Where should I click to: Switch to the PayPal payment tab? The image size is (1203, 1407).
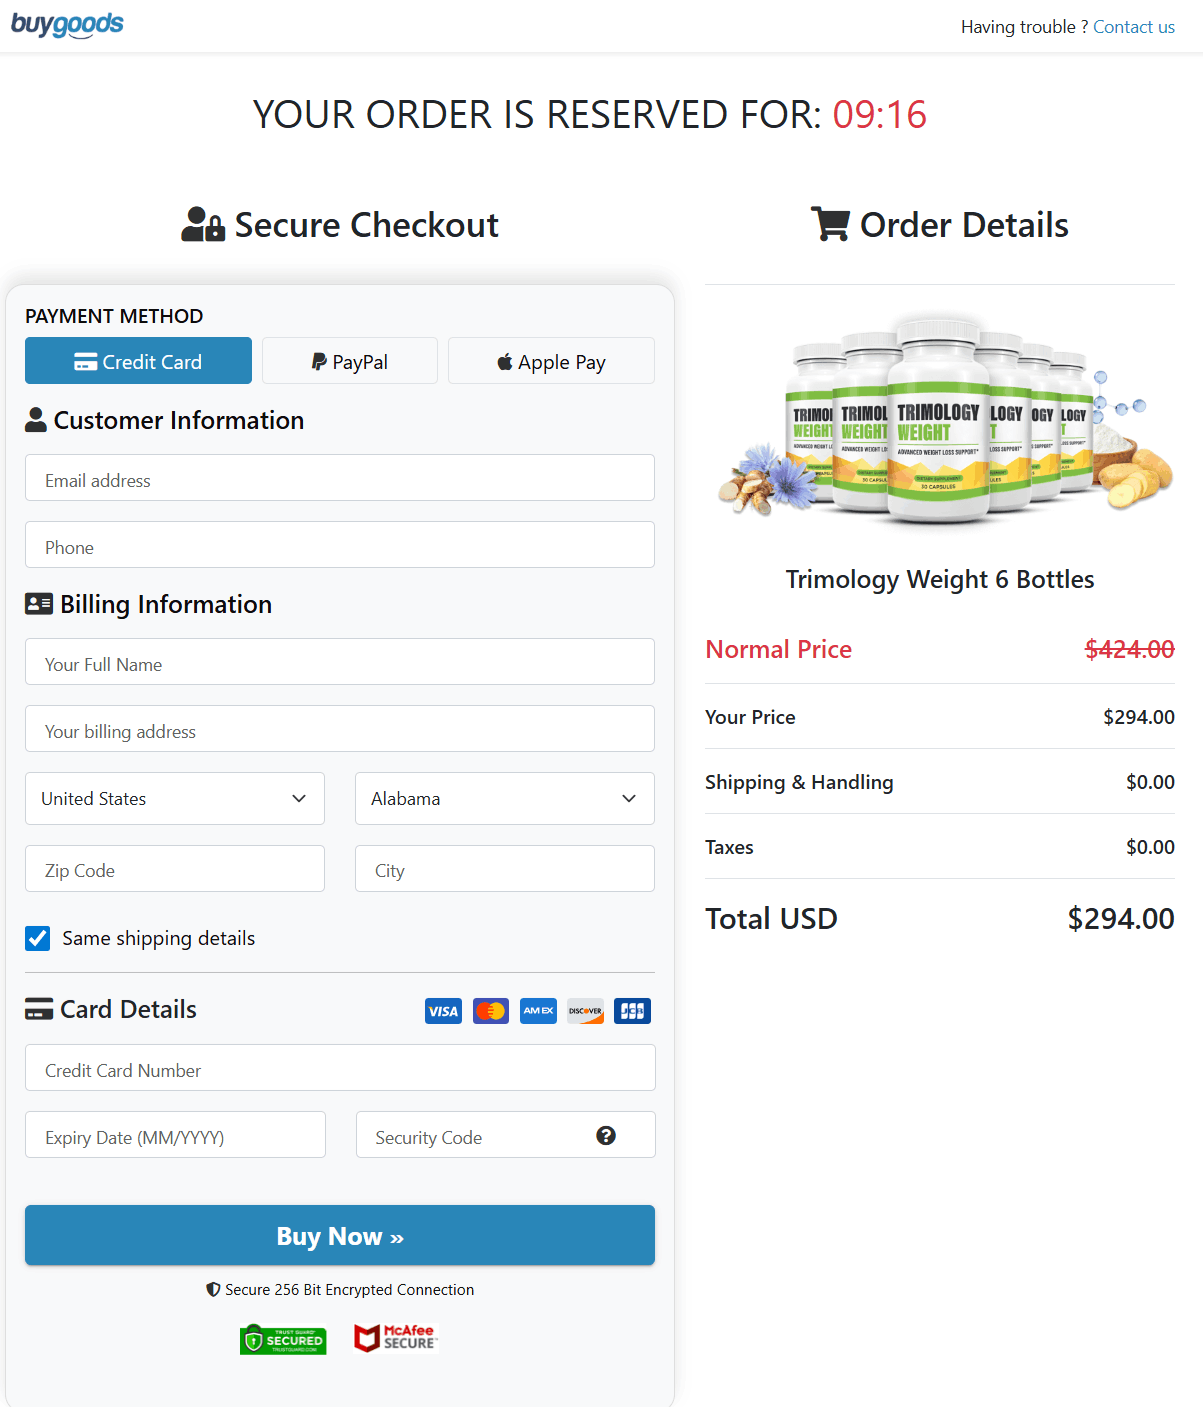(349, 361)
